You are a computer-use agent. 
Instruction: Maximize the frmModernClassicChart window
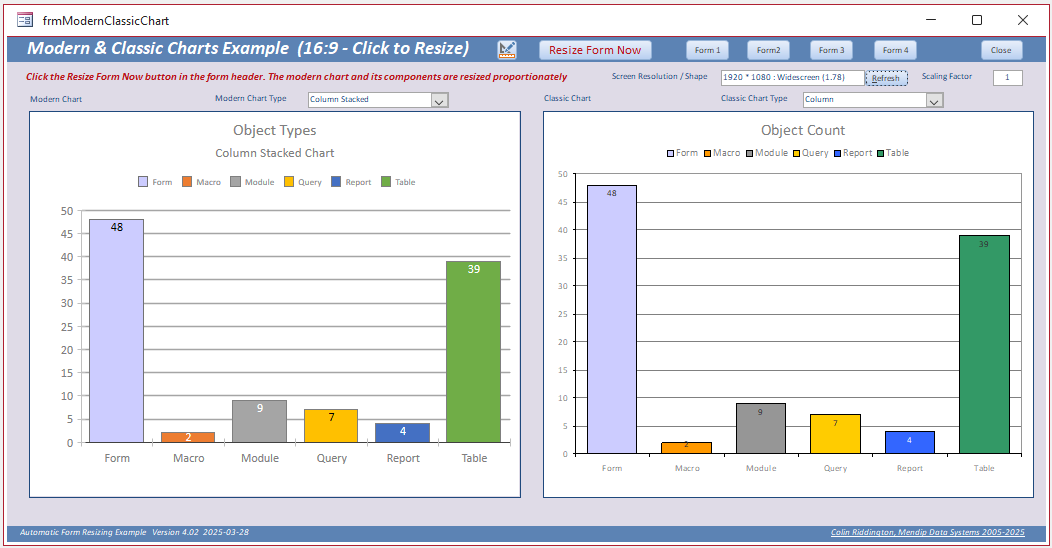977,20
